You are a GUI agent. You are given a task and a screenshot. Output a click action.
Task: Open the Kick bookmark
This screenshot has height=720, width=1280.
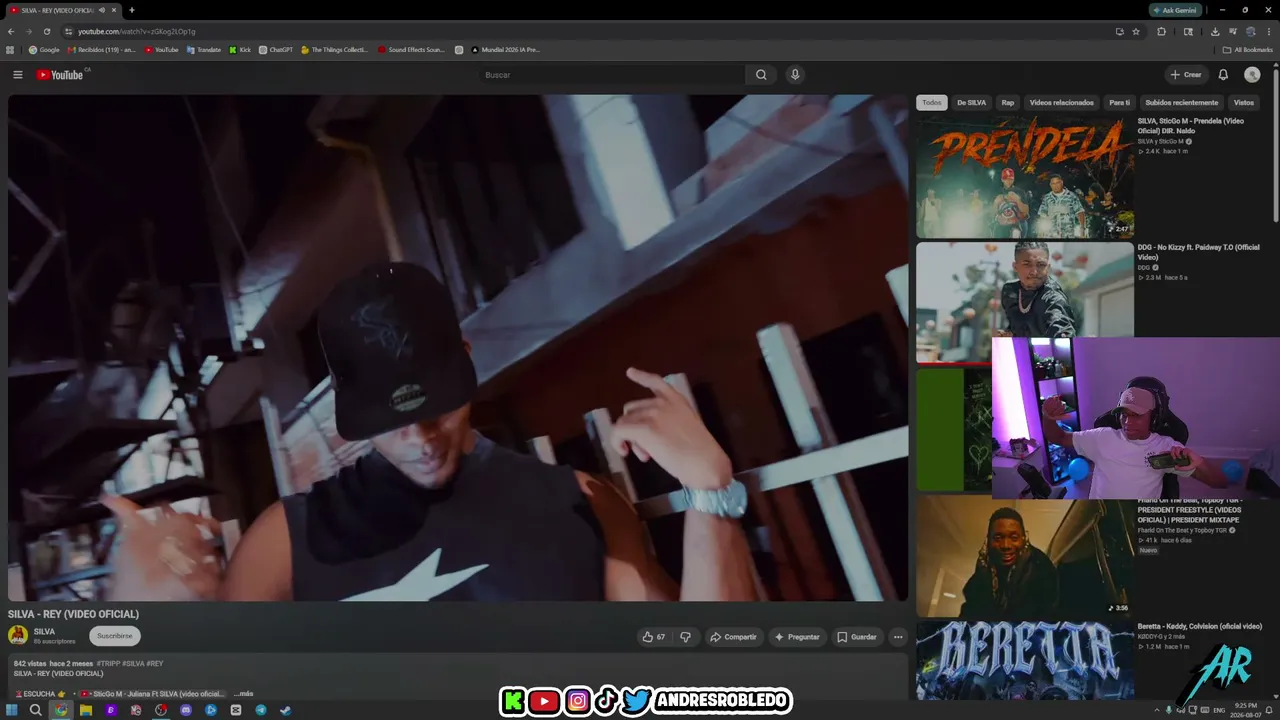click(240, 50)
